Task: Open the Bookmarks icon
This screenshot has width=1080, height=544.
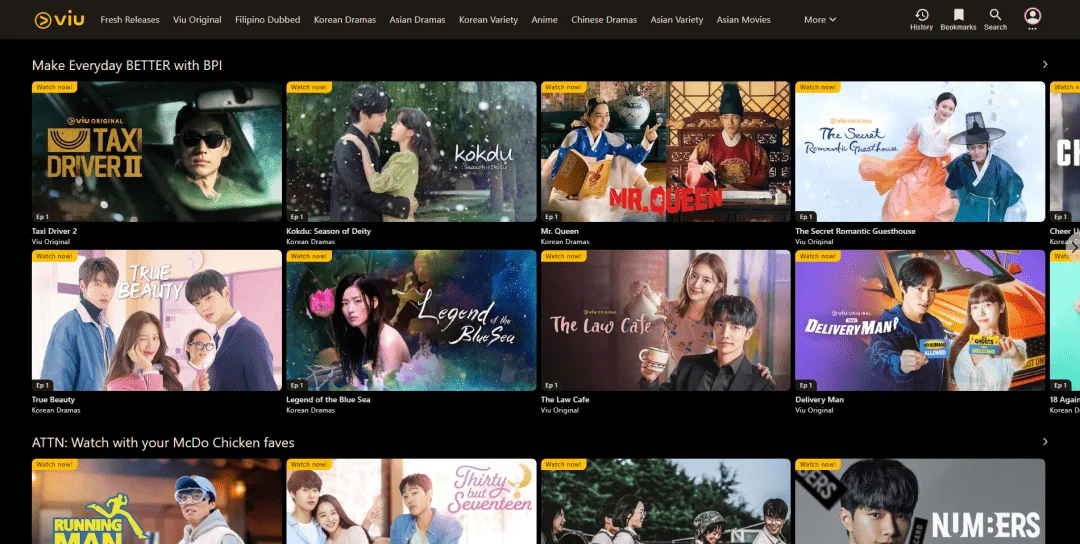Action: click(958, 14)
